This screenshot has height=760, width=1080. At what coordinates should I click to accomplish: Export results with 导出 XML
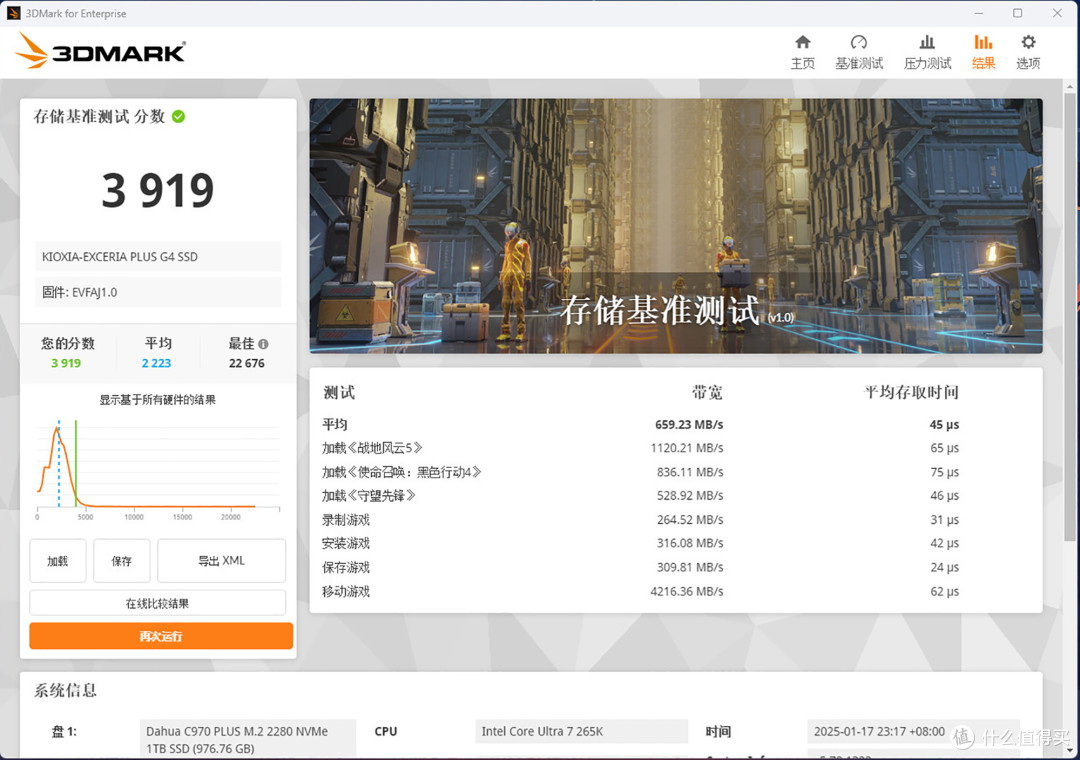coord(222,561)
